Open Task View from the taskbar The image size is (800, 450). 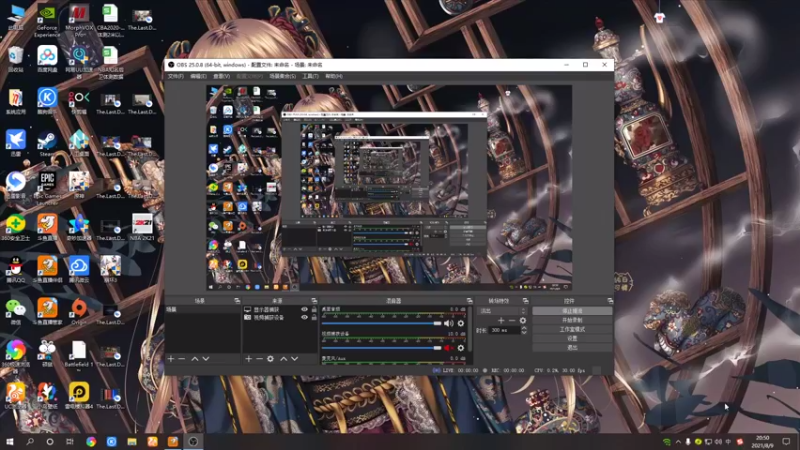coord(70,441)
